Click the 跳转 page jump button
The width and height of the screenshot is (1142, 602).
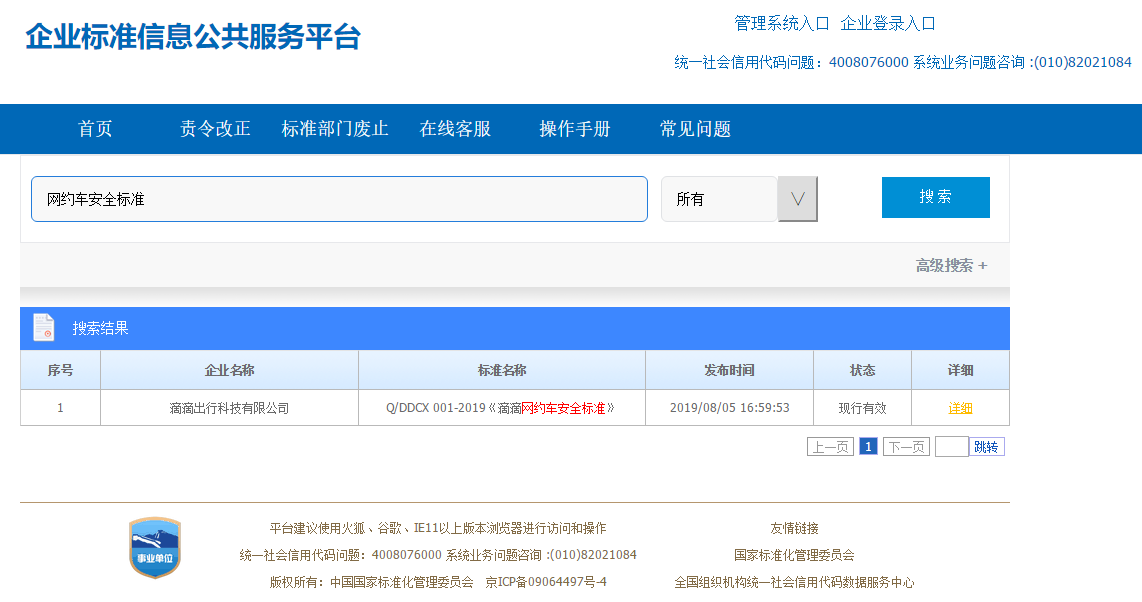tap(986, 447)
